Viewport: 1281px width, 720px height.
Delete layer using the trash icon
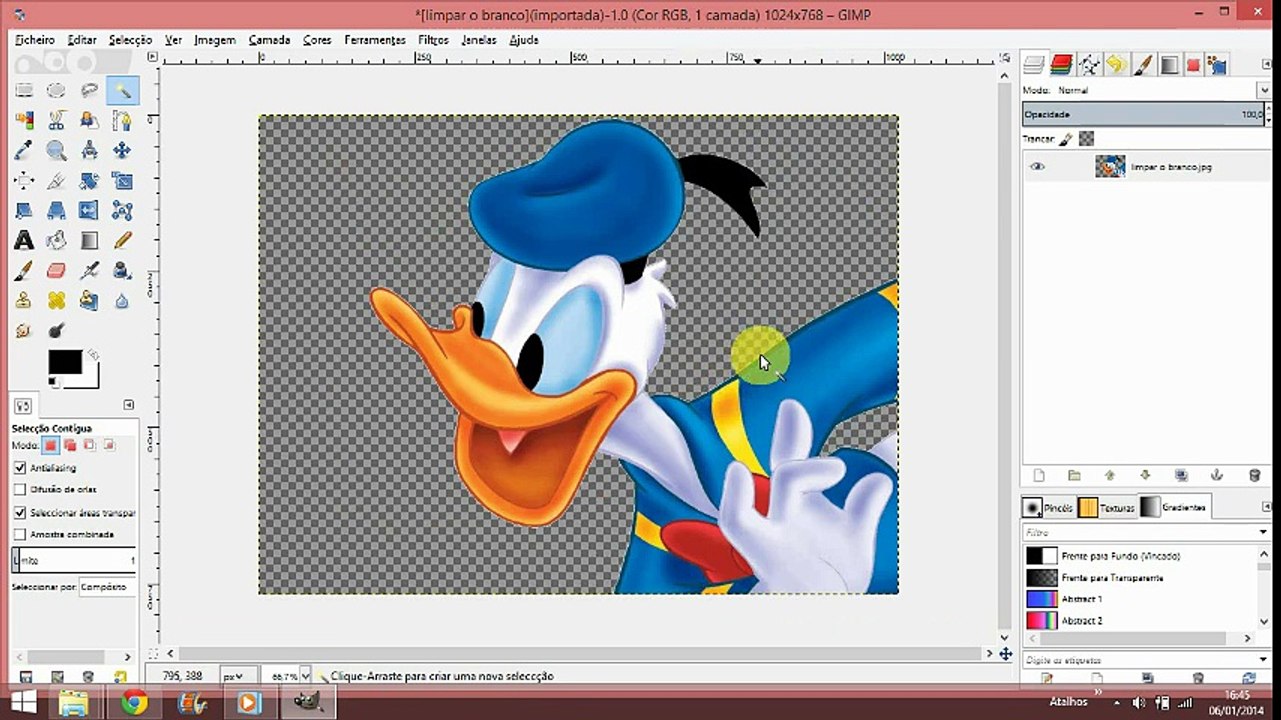coord(1255,476)
